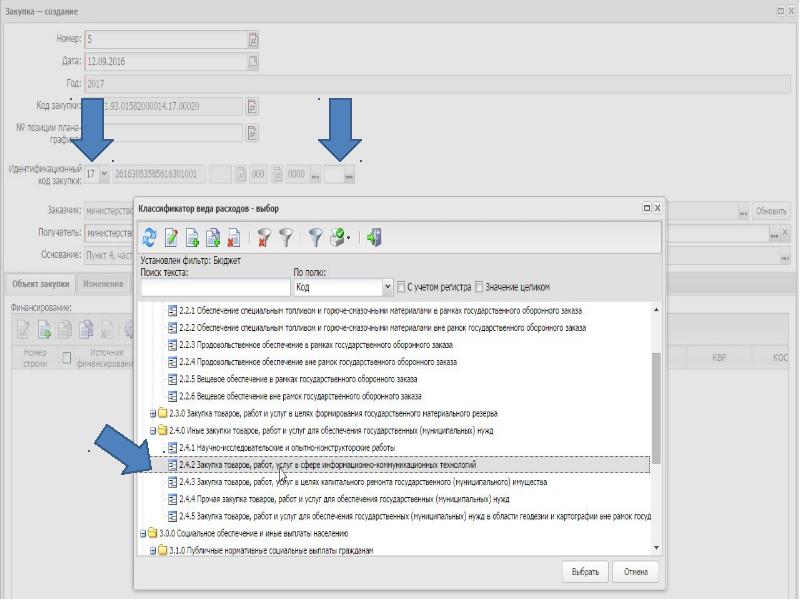This screenshot has height=600, width=800.
Task: Open the year dropdown showing 17
Action: tap(104, 174)
